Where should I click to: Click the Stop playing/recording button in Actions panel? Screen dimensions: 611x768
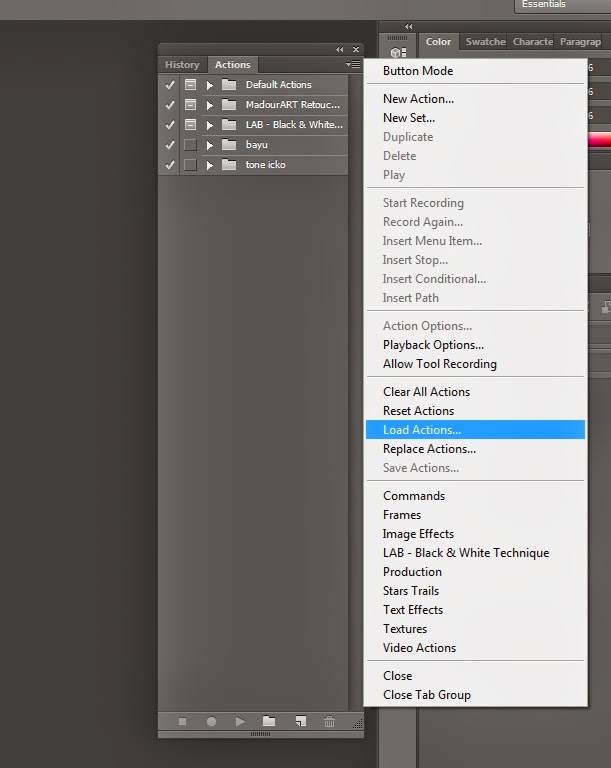pyautogui.click(x=182, y=721)
